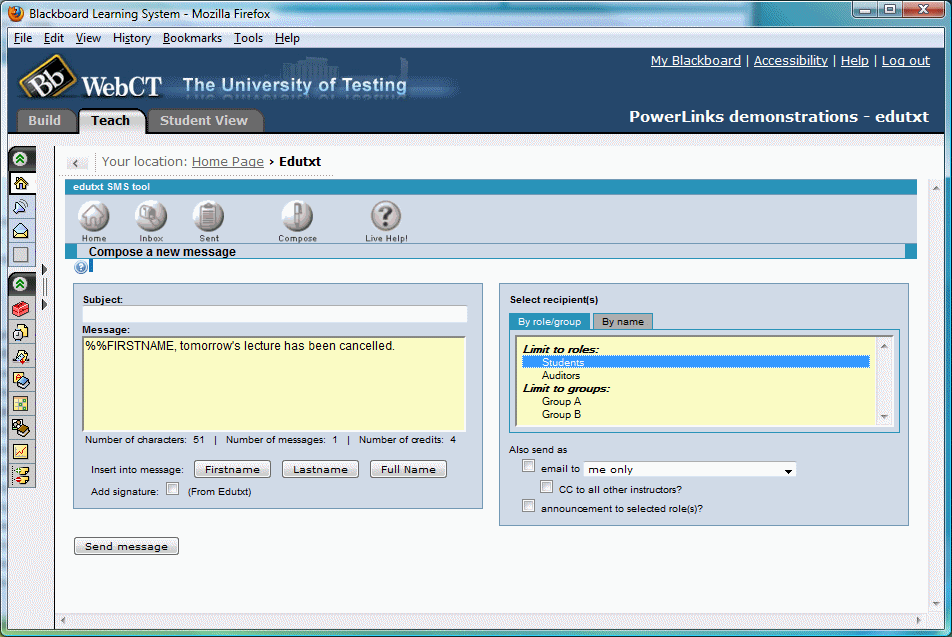Image resolution: width=952 pixels, height=637 pixels.
Task: Select the envelope icon in the sidebar
Action: point(21,231)
